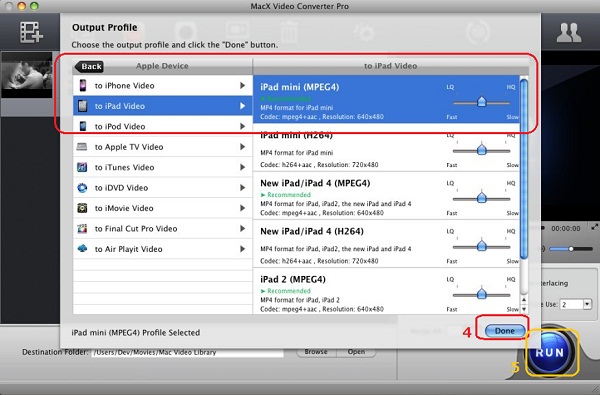The image size is (600, 395).
Task: Select the Final Cut Pro clapper icon
Action: [x=82, y=229]
